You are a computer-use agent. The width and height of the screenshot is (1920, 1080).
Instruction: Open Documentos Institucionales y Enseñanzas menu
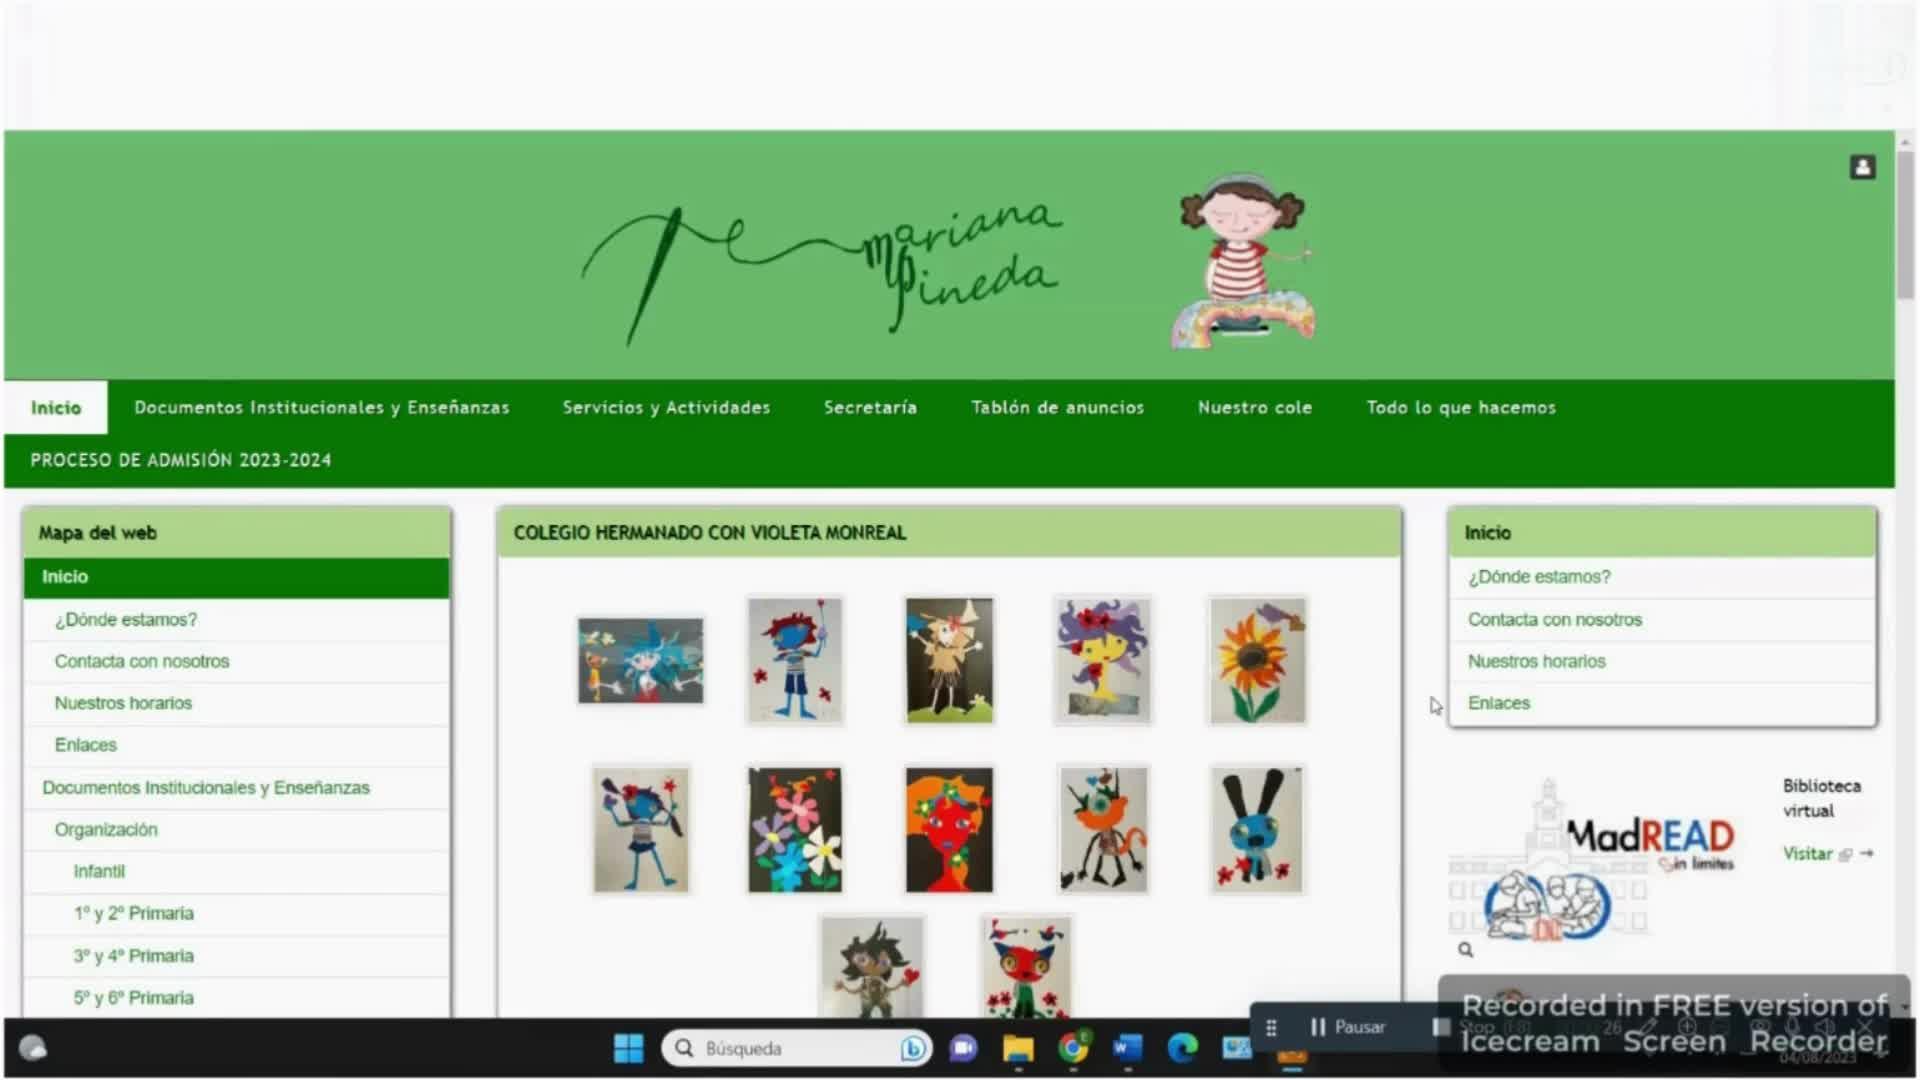pyautogui.click(x=322, y=407)
